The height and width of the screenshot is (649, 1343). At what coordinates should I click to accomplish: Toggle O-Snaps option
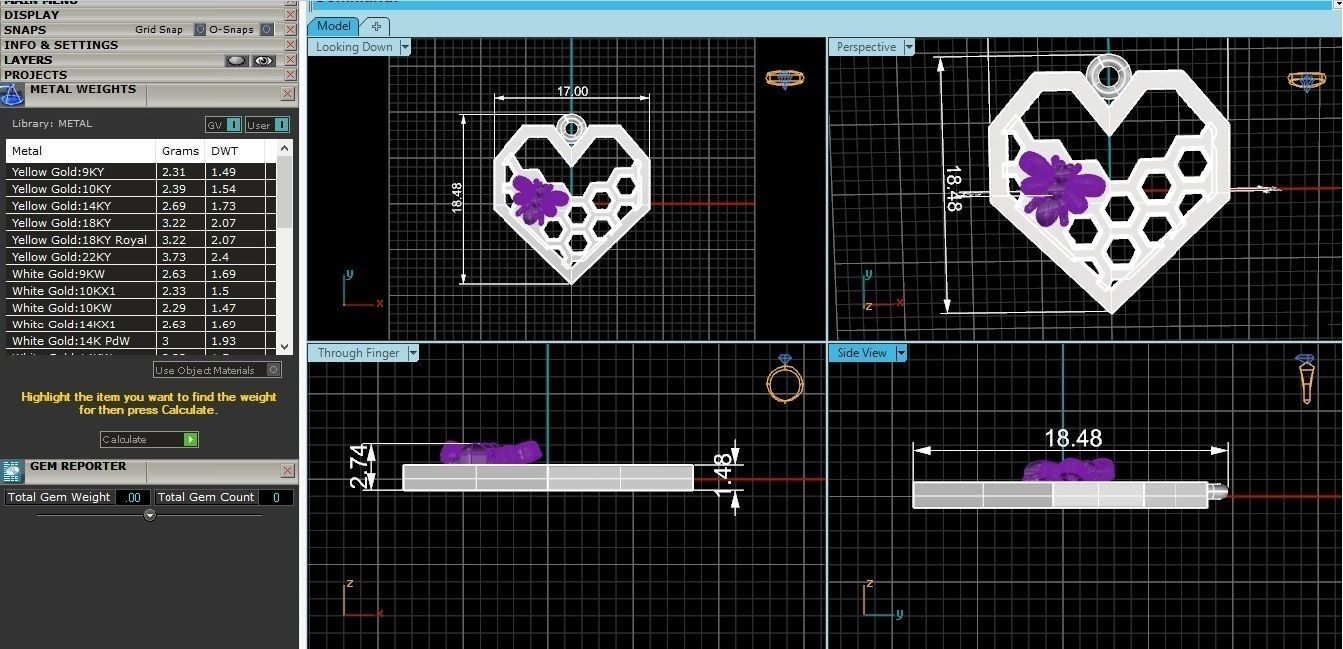pos(266,30)
